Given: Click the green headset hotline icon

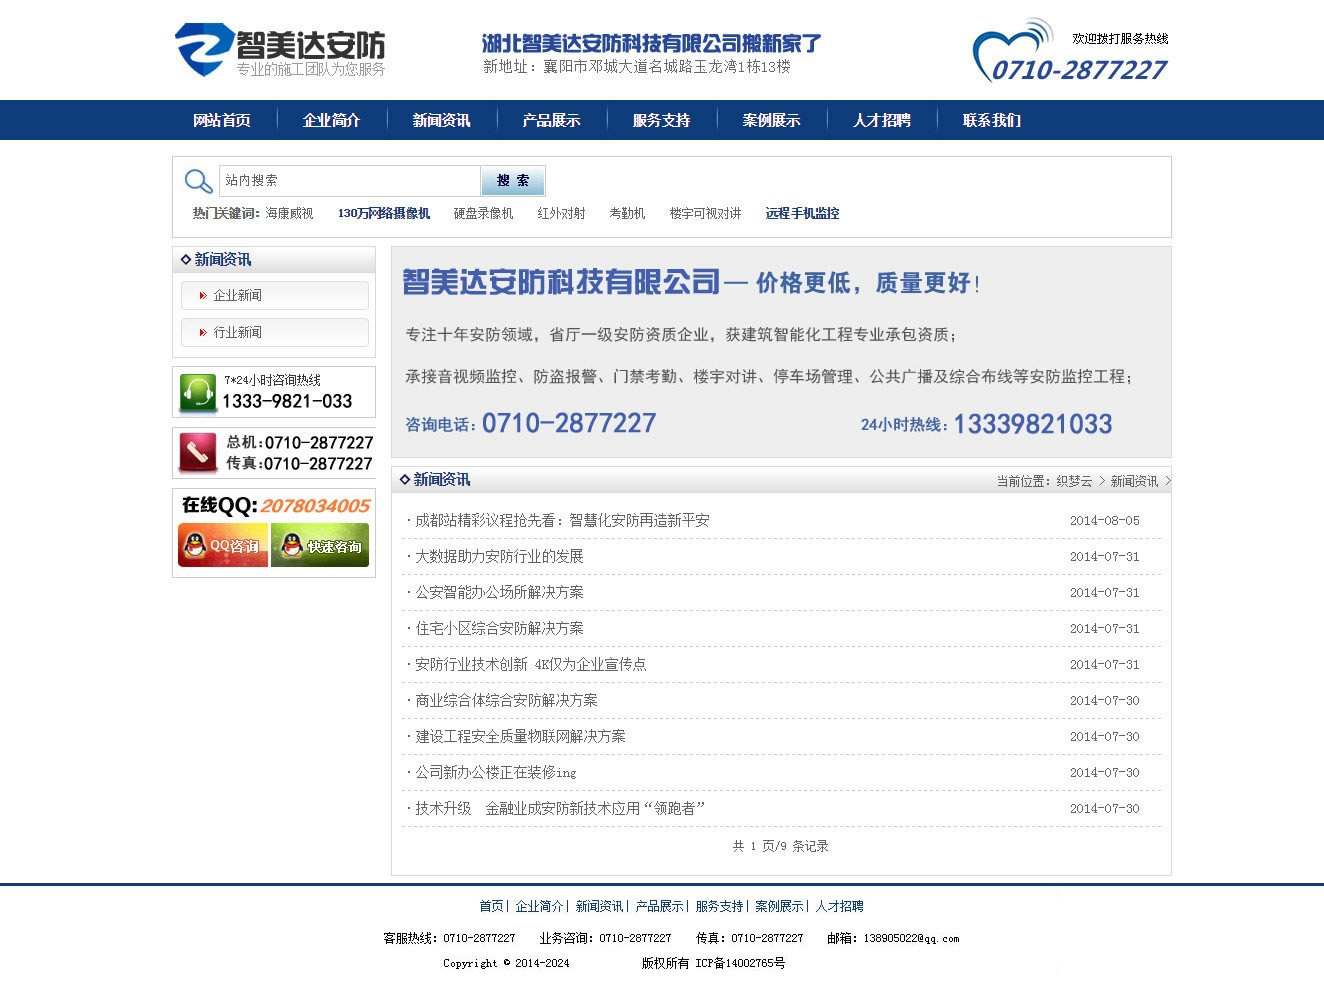Looking at the screenshot, I should (x=198, y=392).
